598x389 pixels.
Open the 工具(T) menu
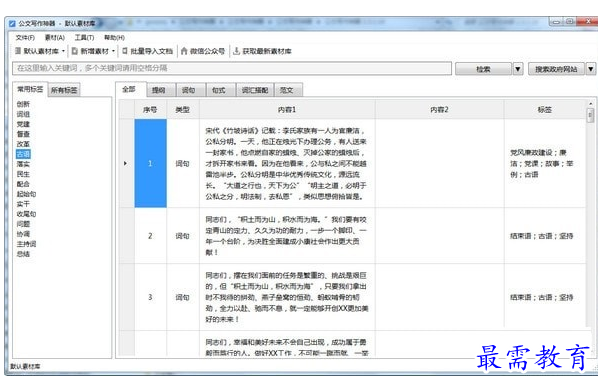point(84,37)
